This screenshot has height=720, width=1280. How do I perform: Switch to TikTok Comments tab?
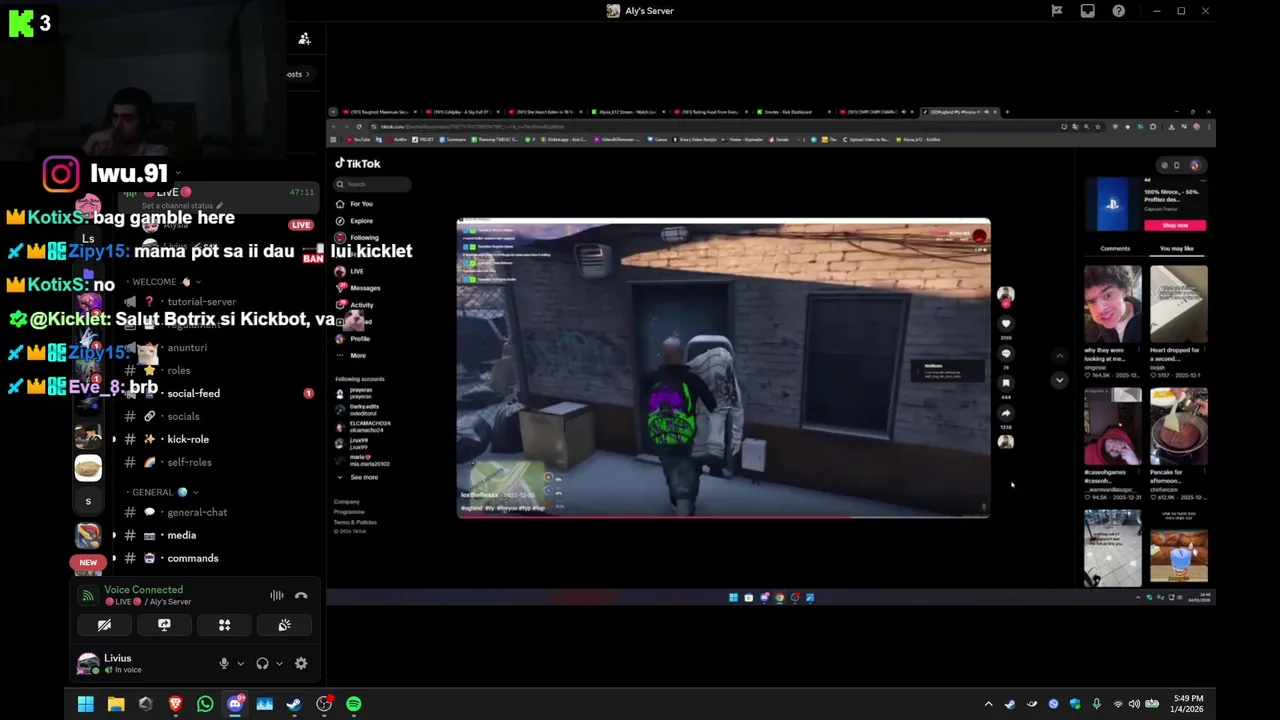(x=1115, y=248)
